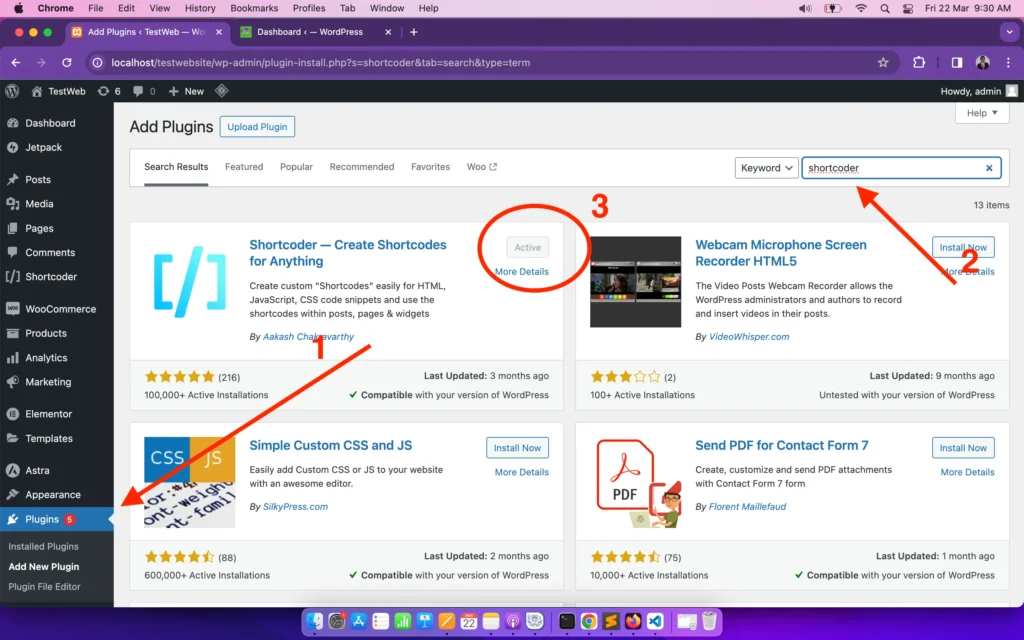Bookmark this page with the star icon
Image resolution: width=1024 pixels, height=640 pixels.
pos(883,63)
